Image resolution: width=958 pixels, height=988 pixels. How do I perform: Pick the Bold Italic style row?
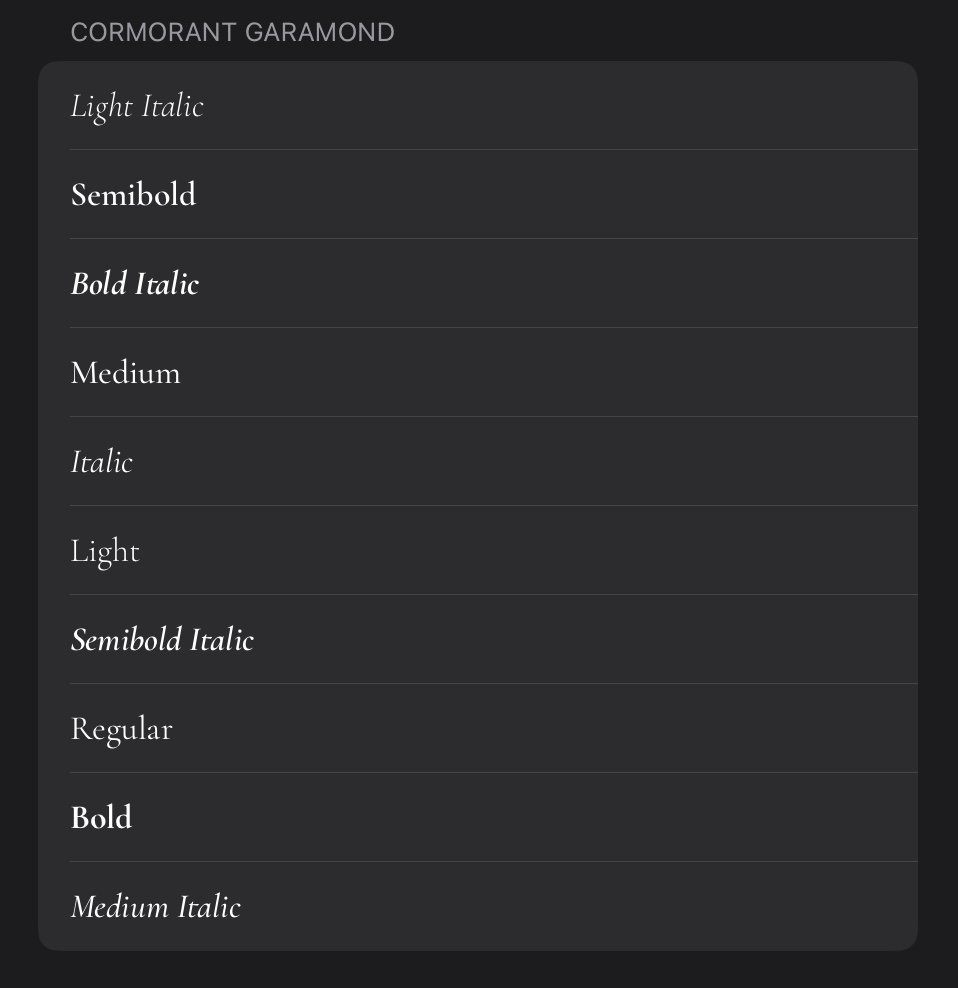click(135, 284)
